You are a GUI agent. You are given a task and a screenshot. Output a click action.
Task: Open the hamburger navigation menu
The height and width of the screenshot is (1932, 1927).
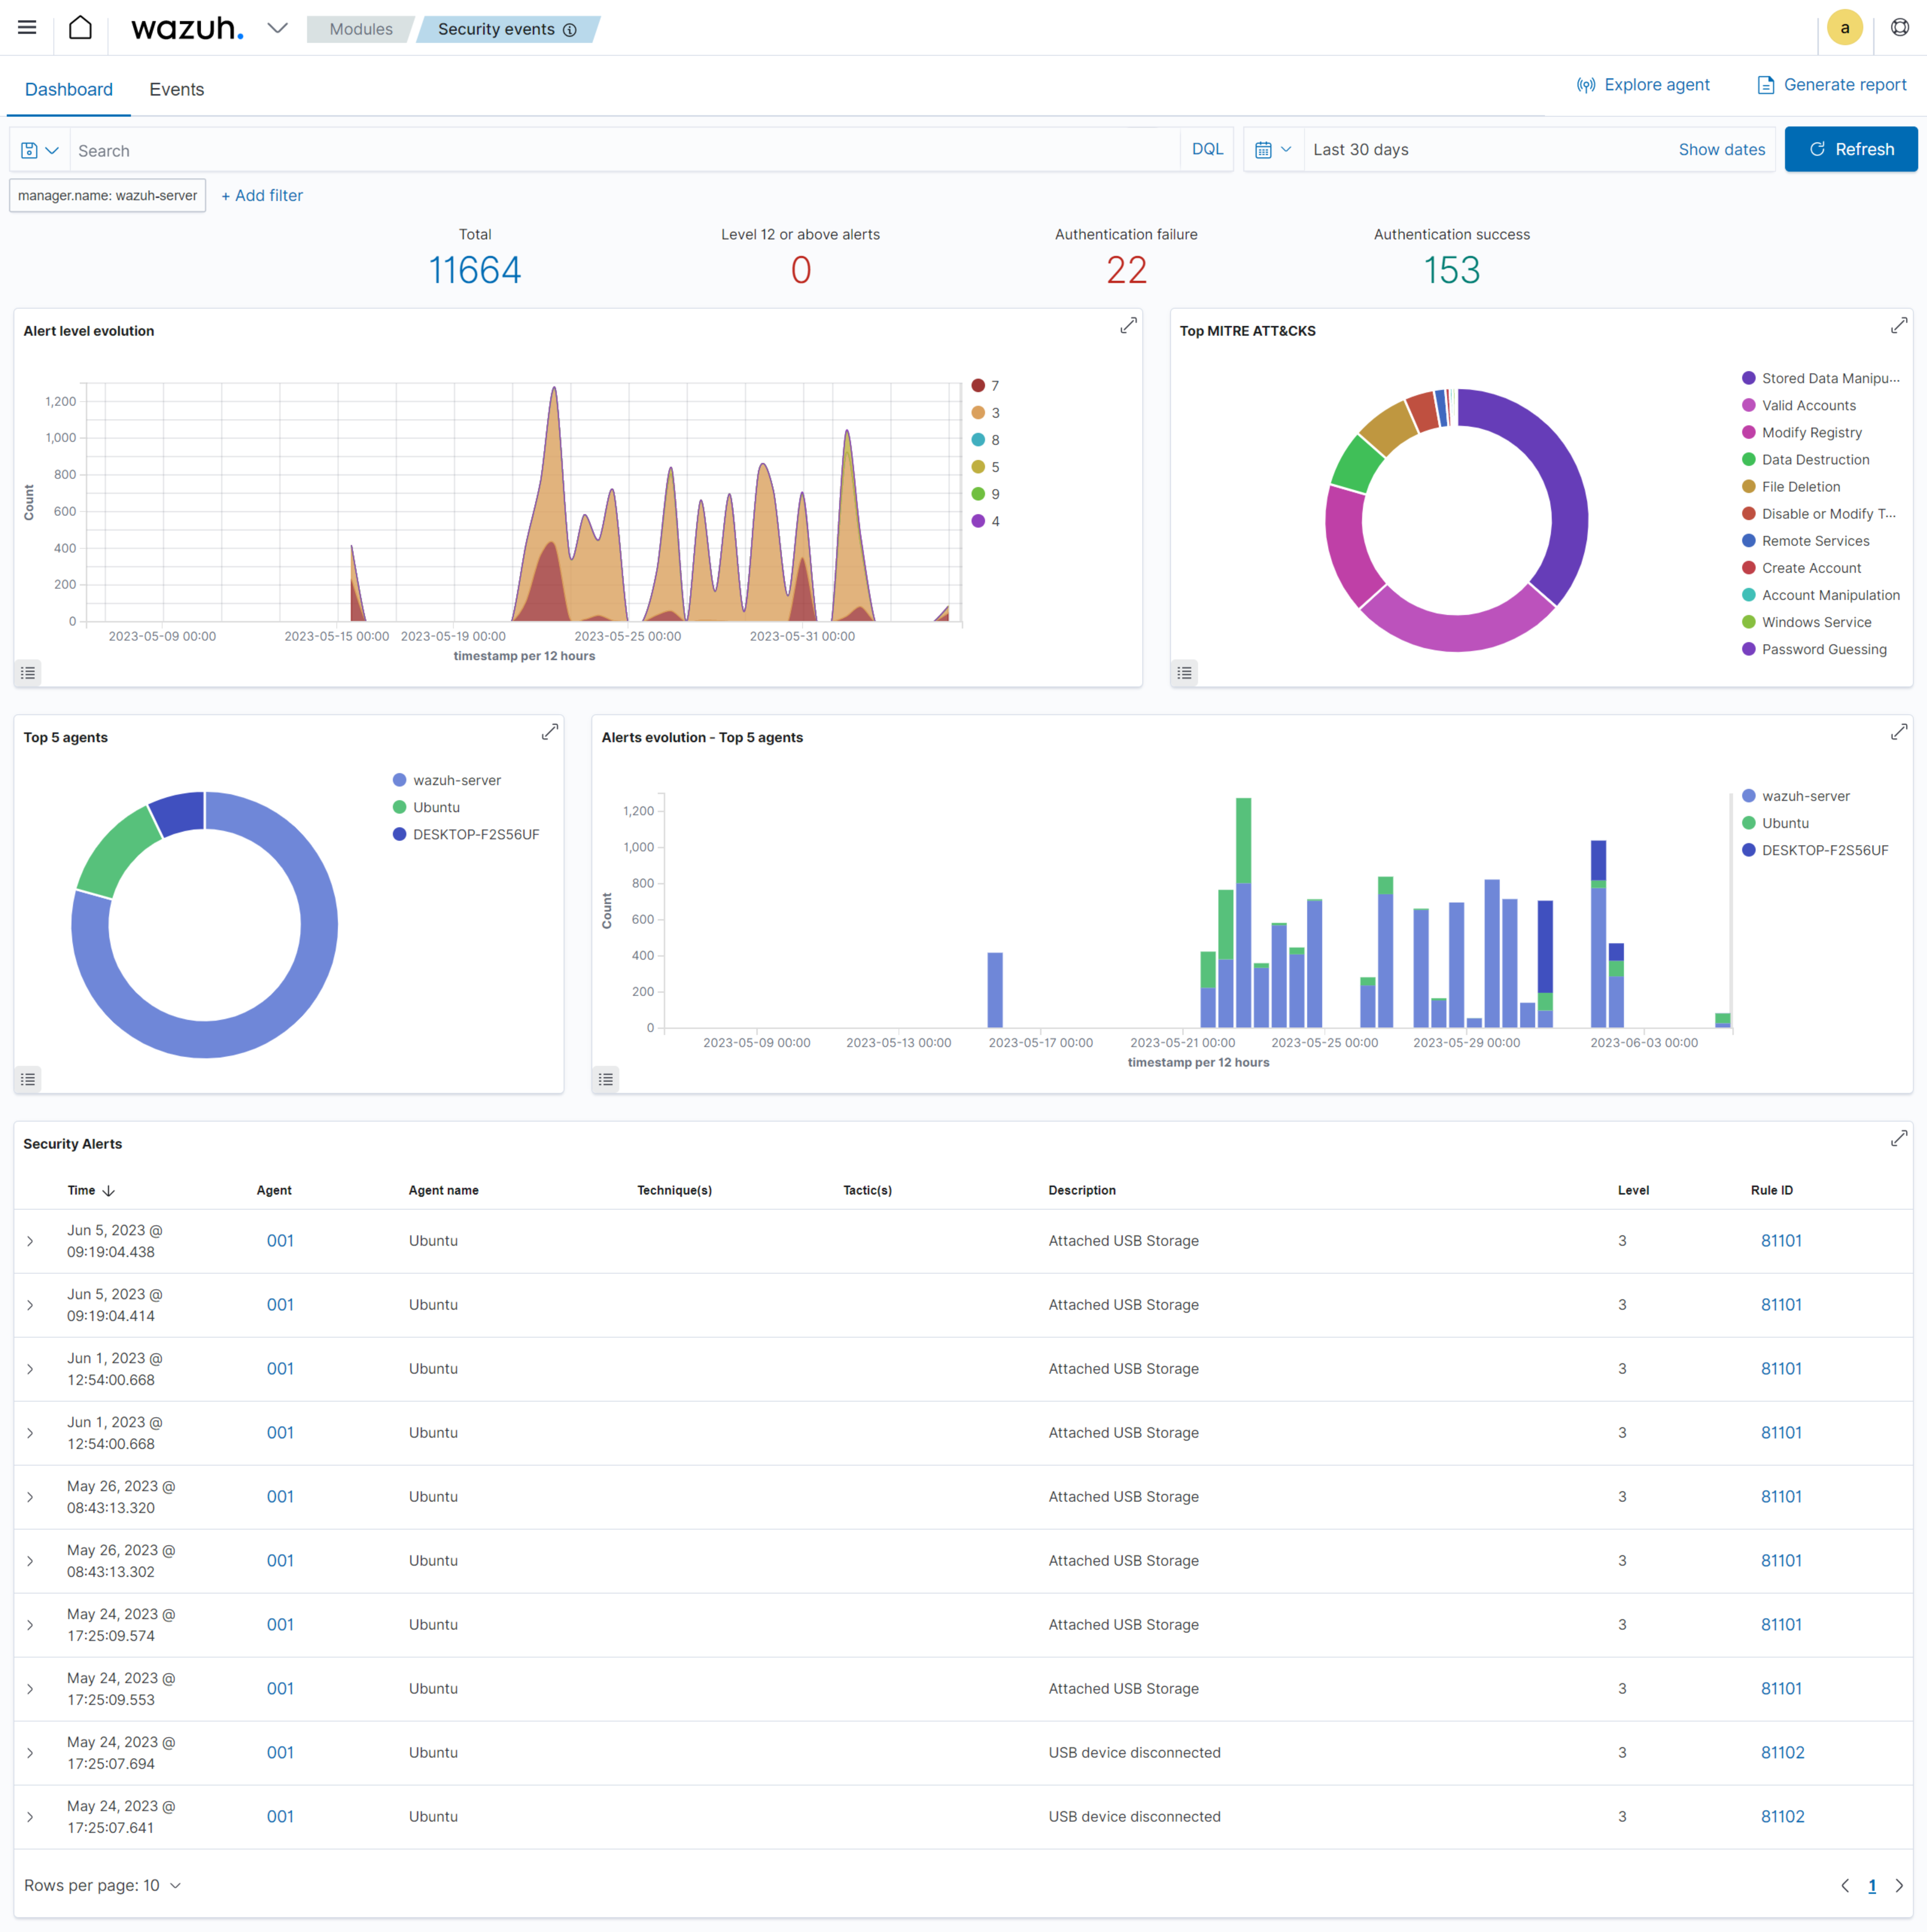(x=27, y=28)
